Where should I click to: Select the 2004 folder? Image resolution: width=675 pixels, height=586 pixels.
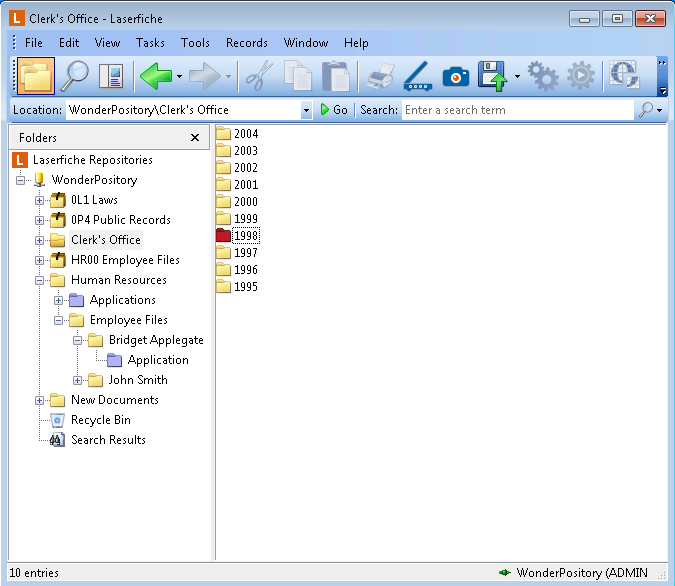237,134
